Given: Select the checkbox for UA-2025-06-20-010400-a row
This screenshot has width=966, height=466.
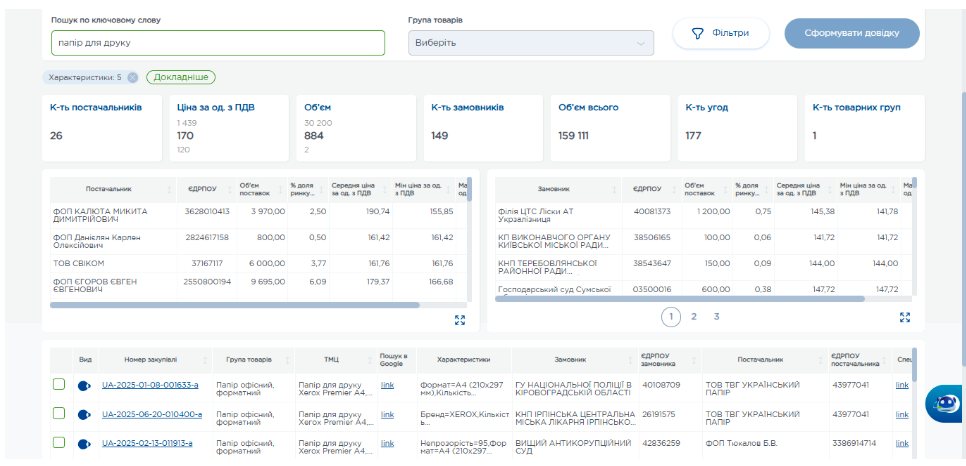Looking at the screenshot, I should (59, 414).
